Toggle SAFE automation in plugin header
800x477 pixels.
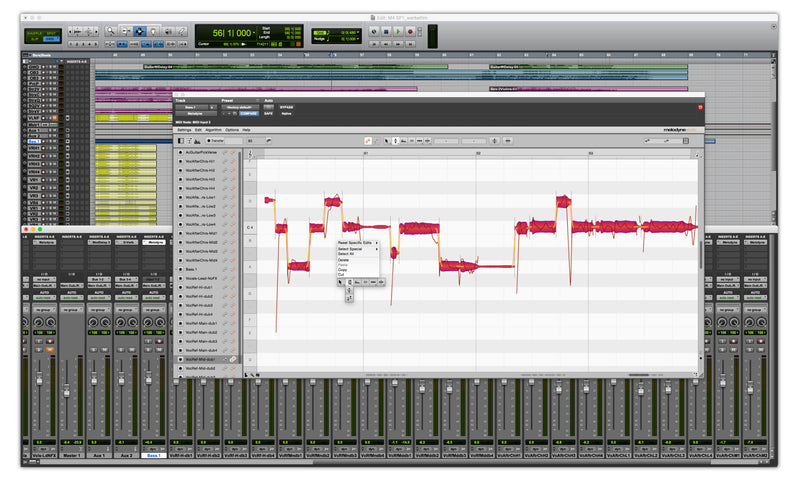(268, 113)
